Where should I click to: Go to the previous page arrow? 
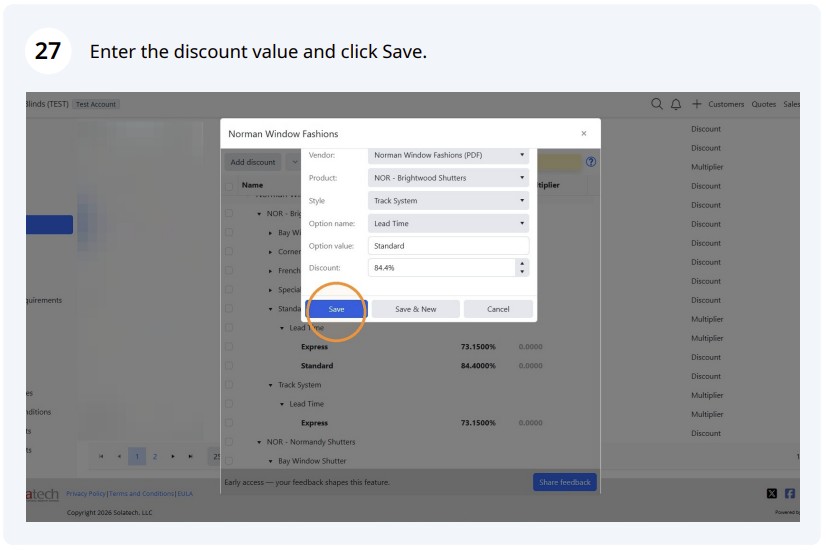(x=119, y=456)
